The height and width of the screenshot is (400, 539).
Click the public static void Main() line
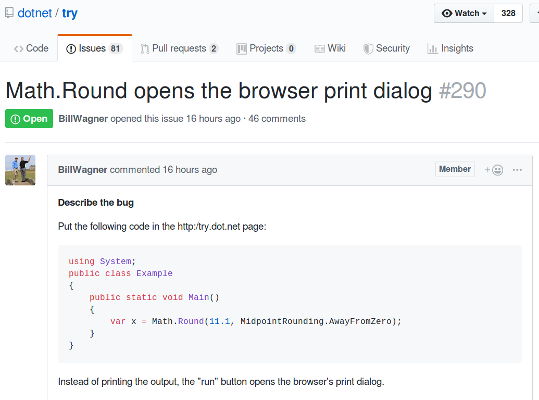pyautogui.click(x=154, y=297)
